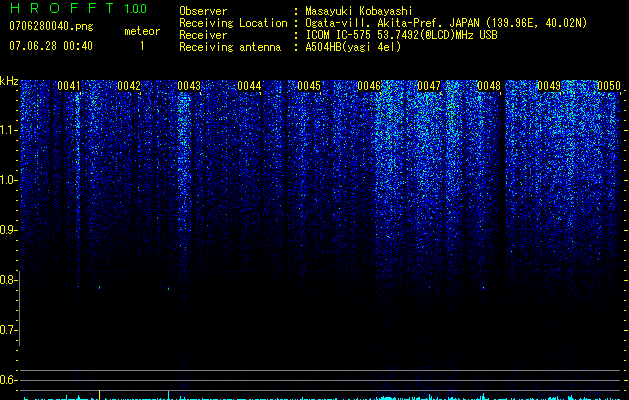
Task: Click the 0706280040.png filename text
Action: click(51, 26)
